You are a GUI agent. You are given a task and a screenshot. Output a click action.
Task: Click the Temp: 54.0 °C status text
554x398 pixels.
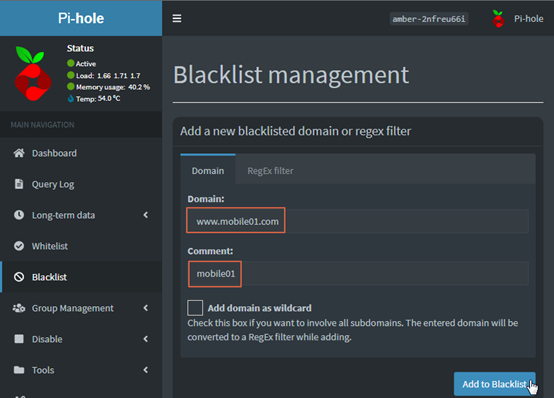tap(98, 99)
